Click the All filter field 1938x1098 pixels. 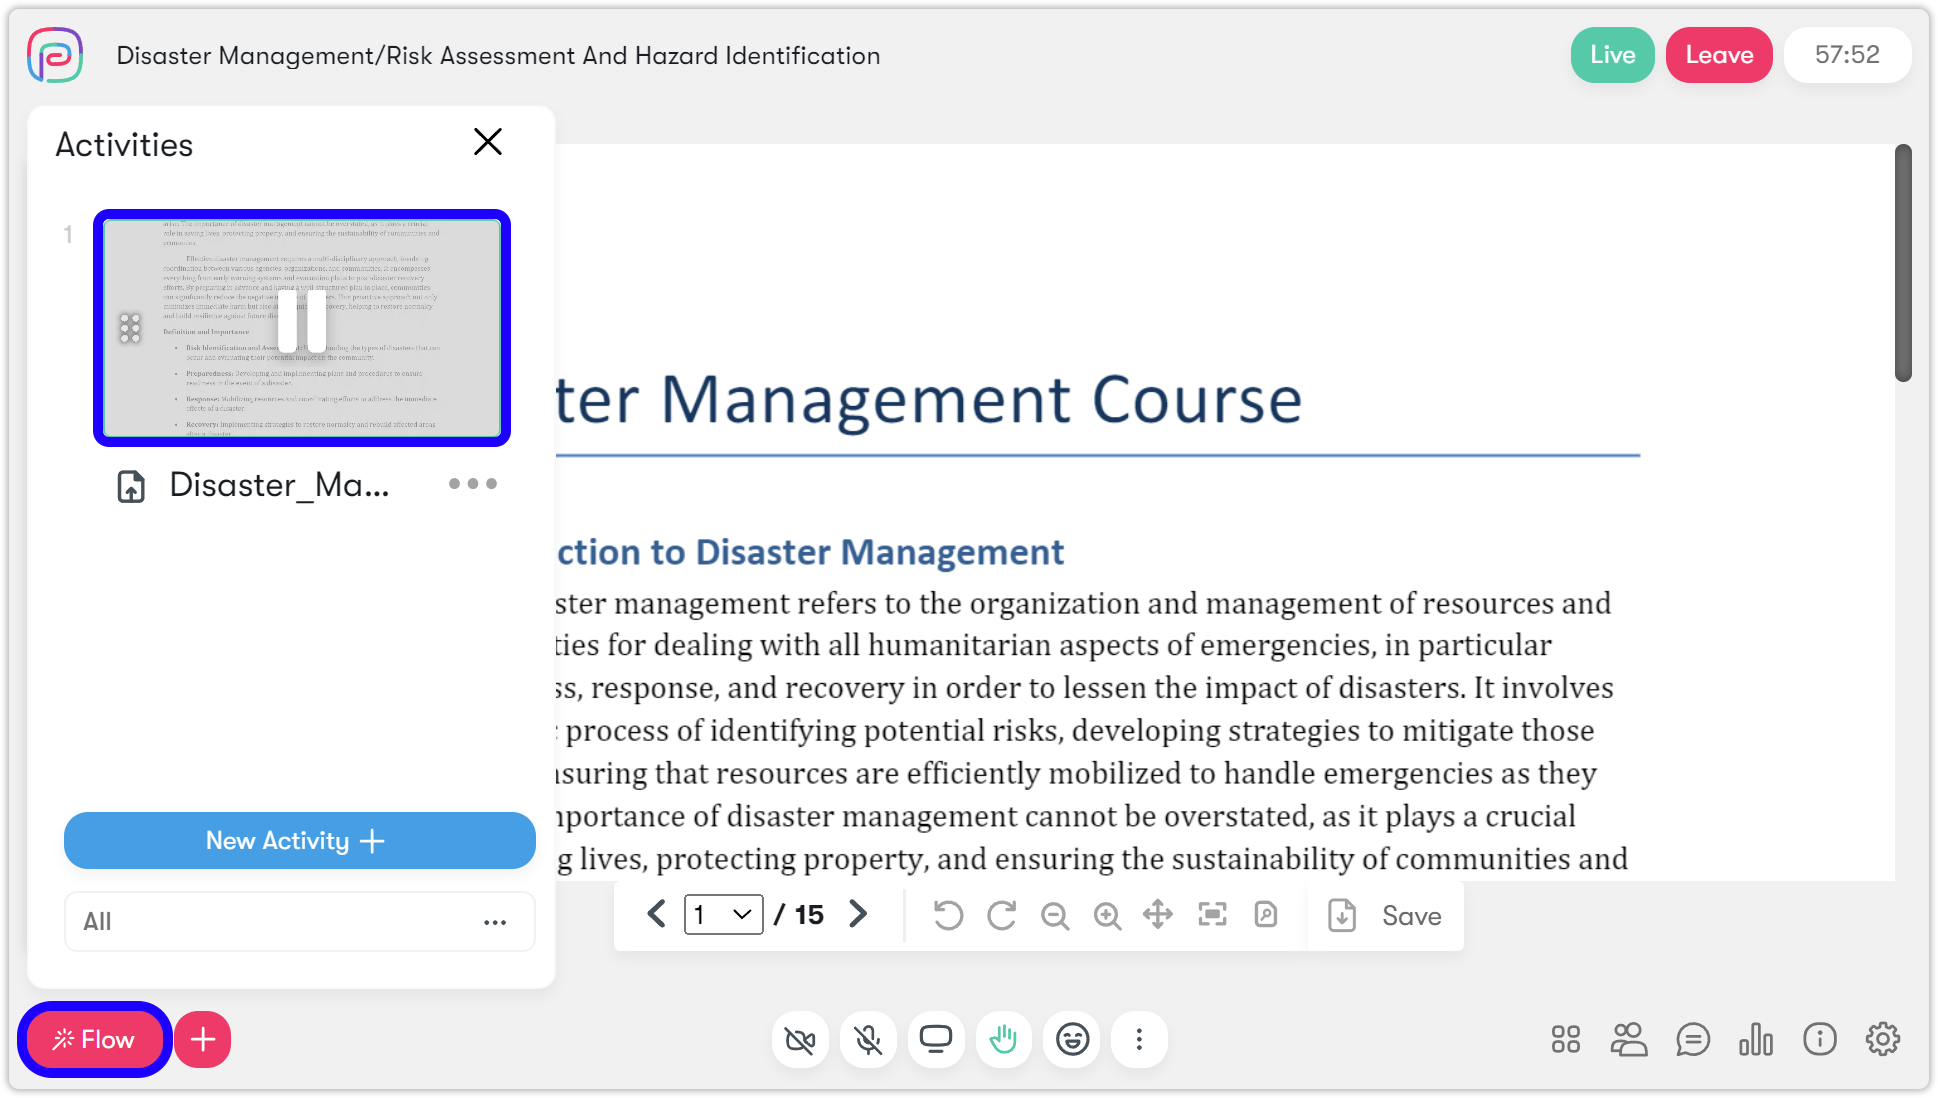click(x=300, y=922)
